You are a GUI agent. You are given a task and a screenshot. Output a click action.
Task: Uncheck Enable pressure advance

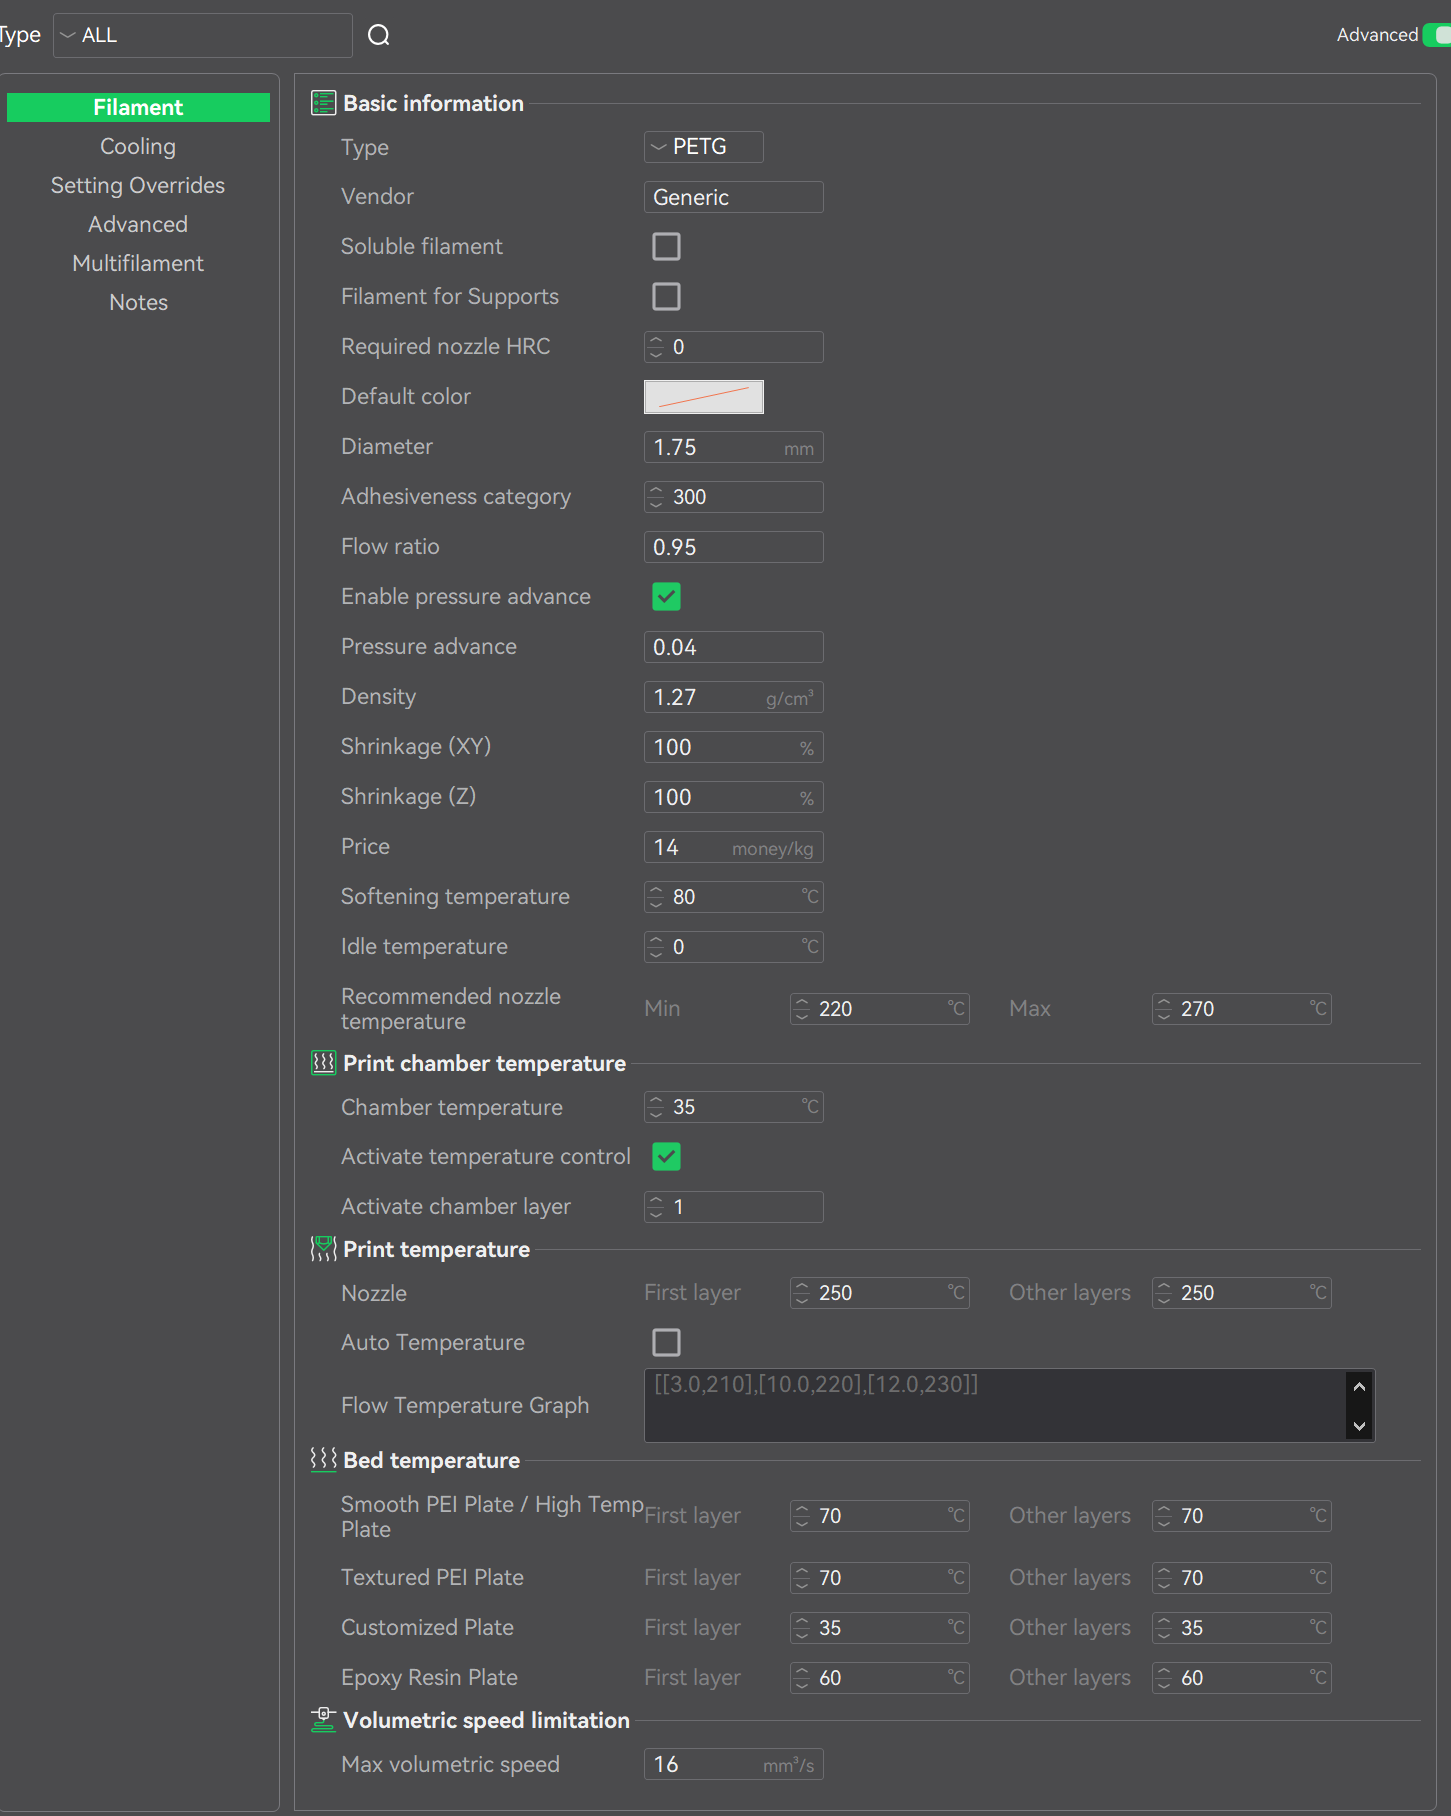pos(666,597)
